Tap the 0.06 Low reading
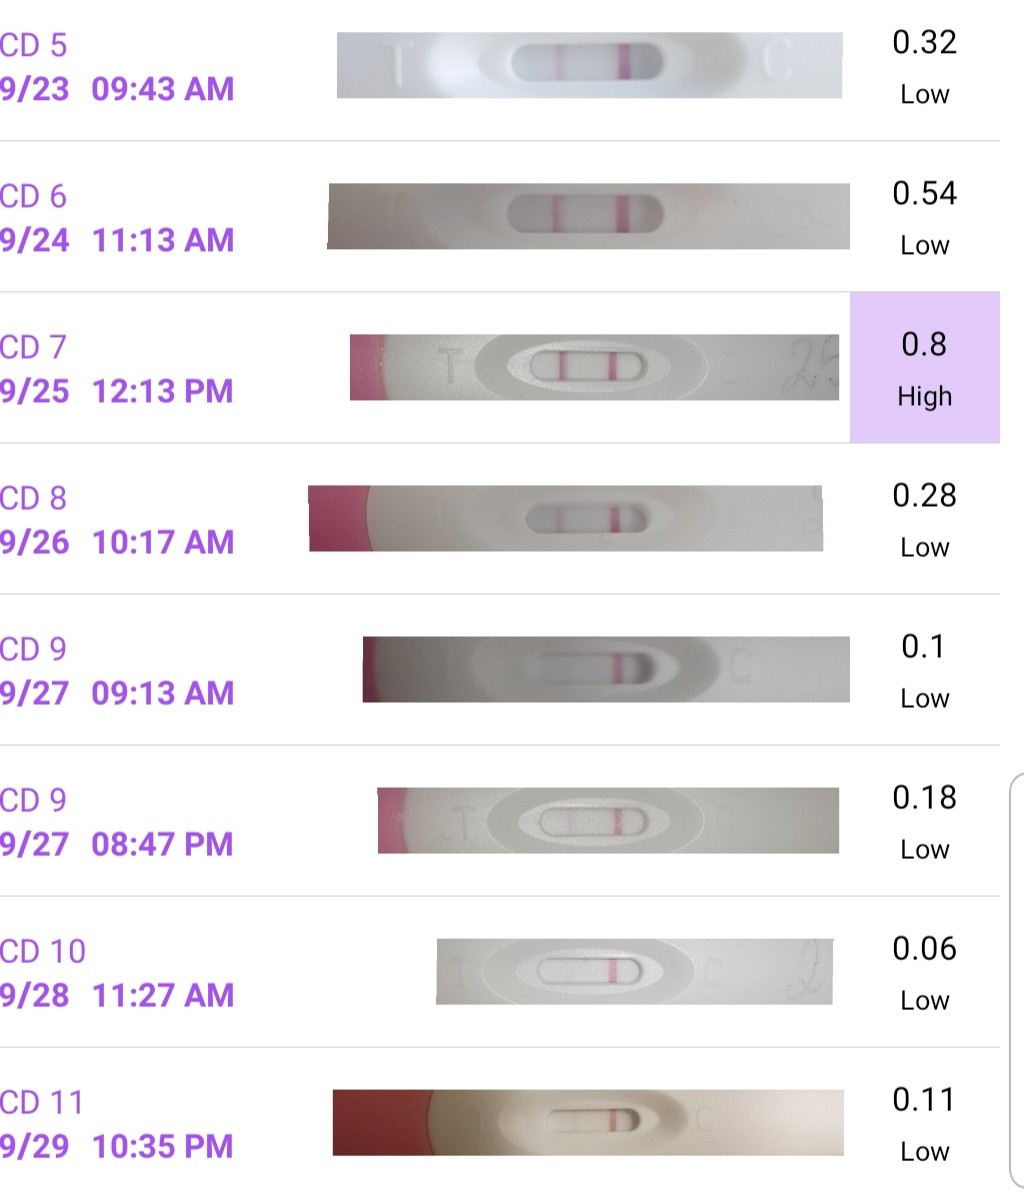Screen dimensions: 1024x1201 [x=924, y=972]
